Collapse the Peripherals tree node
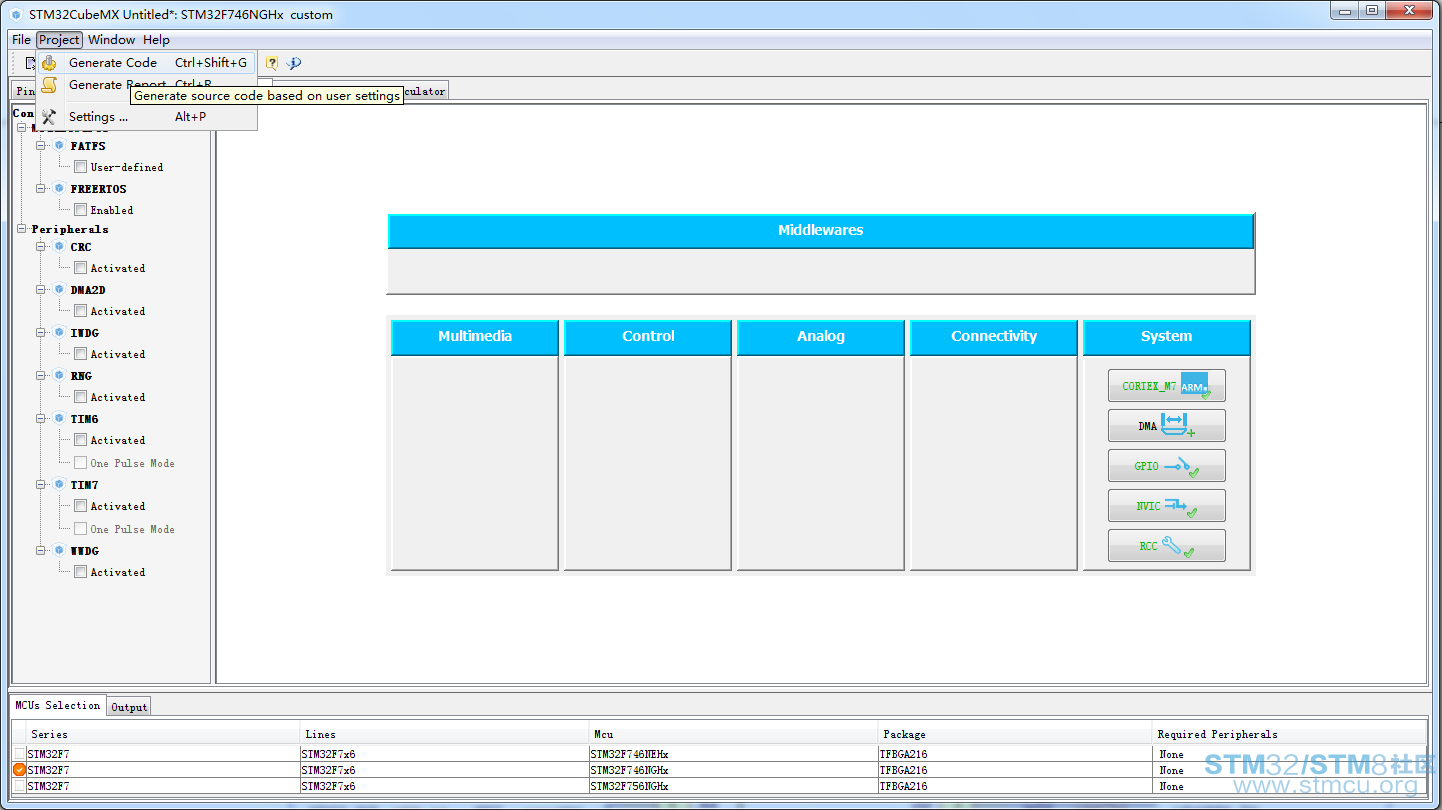1442x810 pixels. point(22,229)
